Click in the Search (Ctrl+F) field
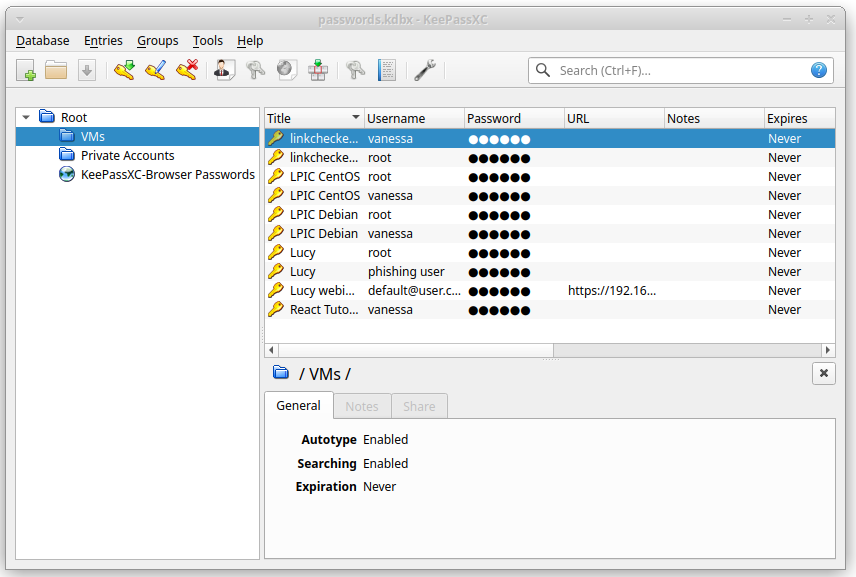The image size is (856, 577). pyautogui.click(x=682, y=70)
